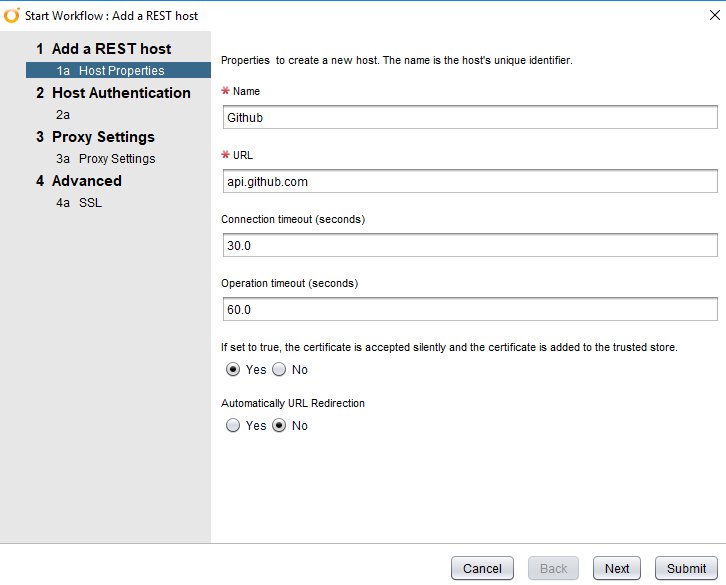Screen dimensions: 726x585
Task: Select the 2a sub-step
Action: (x=63, y=114)
